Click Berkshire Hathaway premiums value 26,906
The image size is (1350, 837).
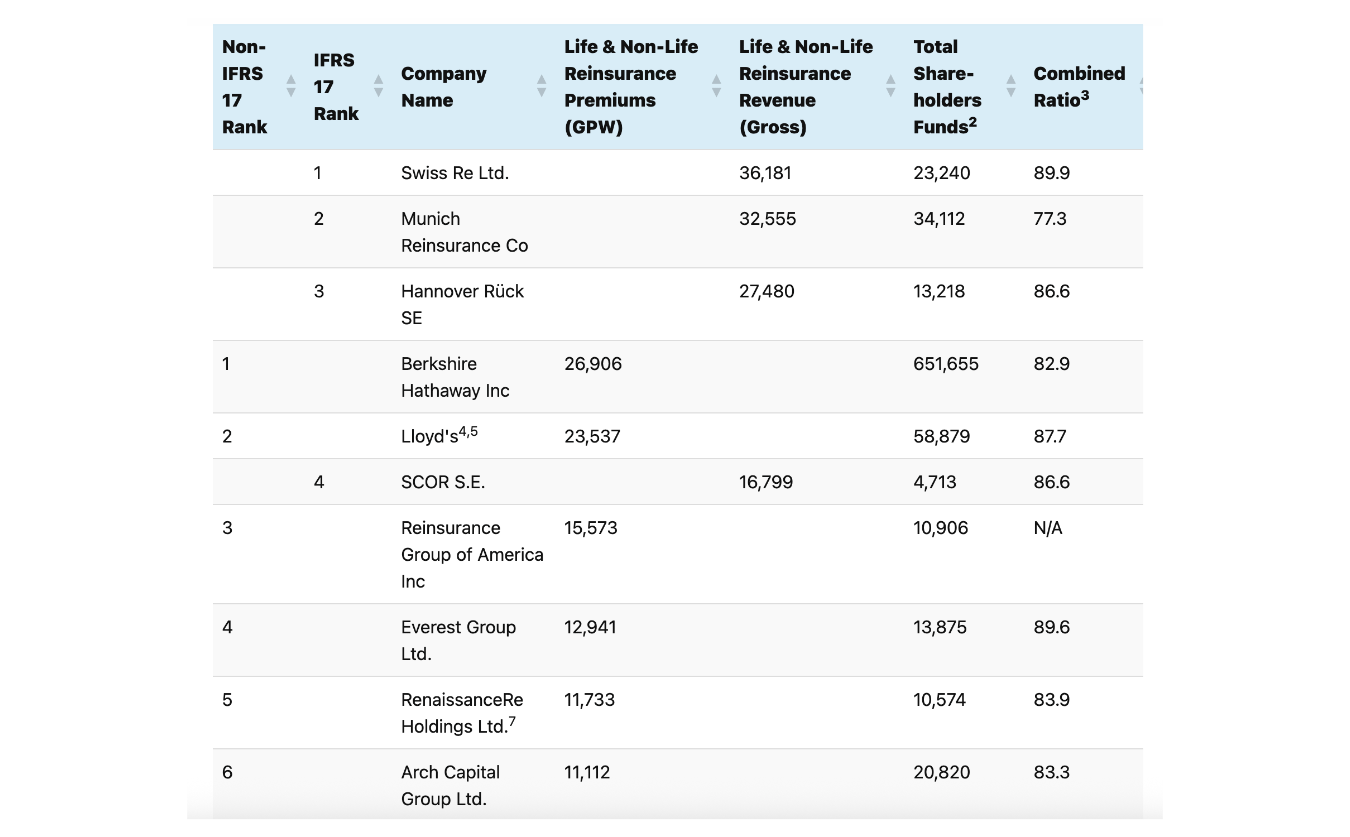coord(593,364)
